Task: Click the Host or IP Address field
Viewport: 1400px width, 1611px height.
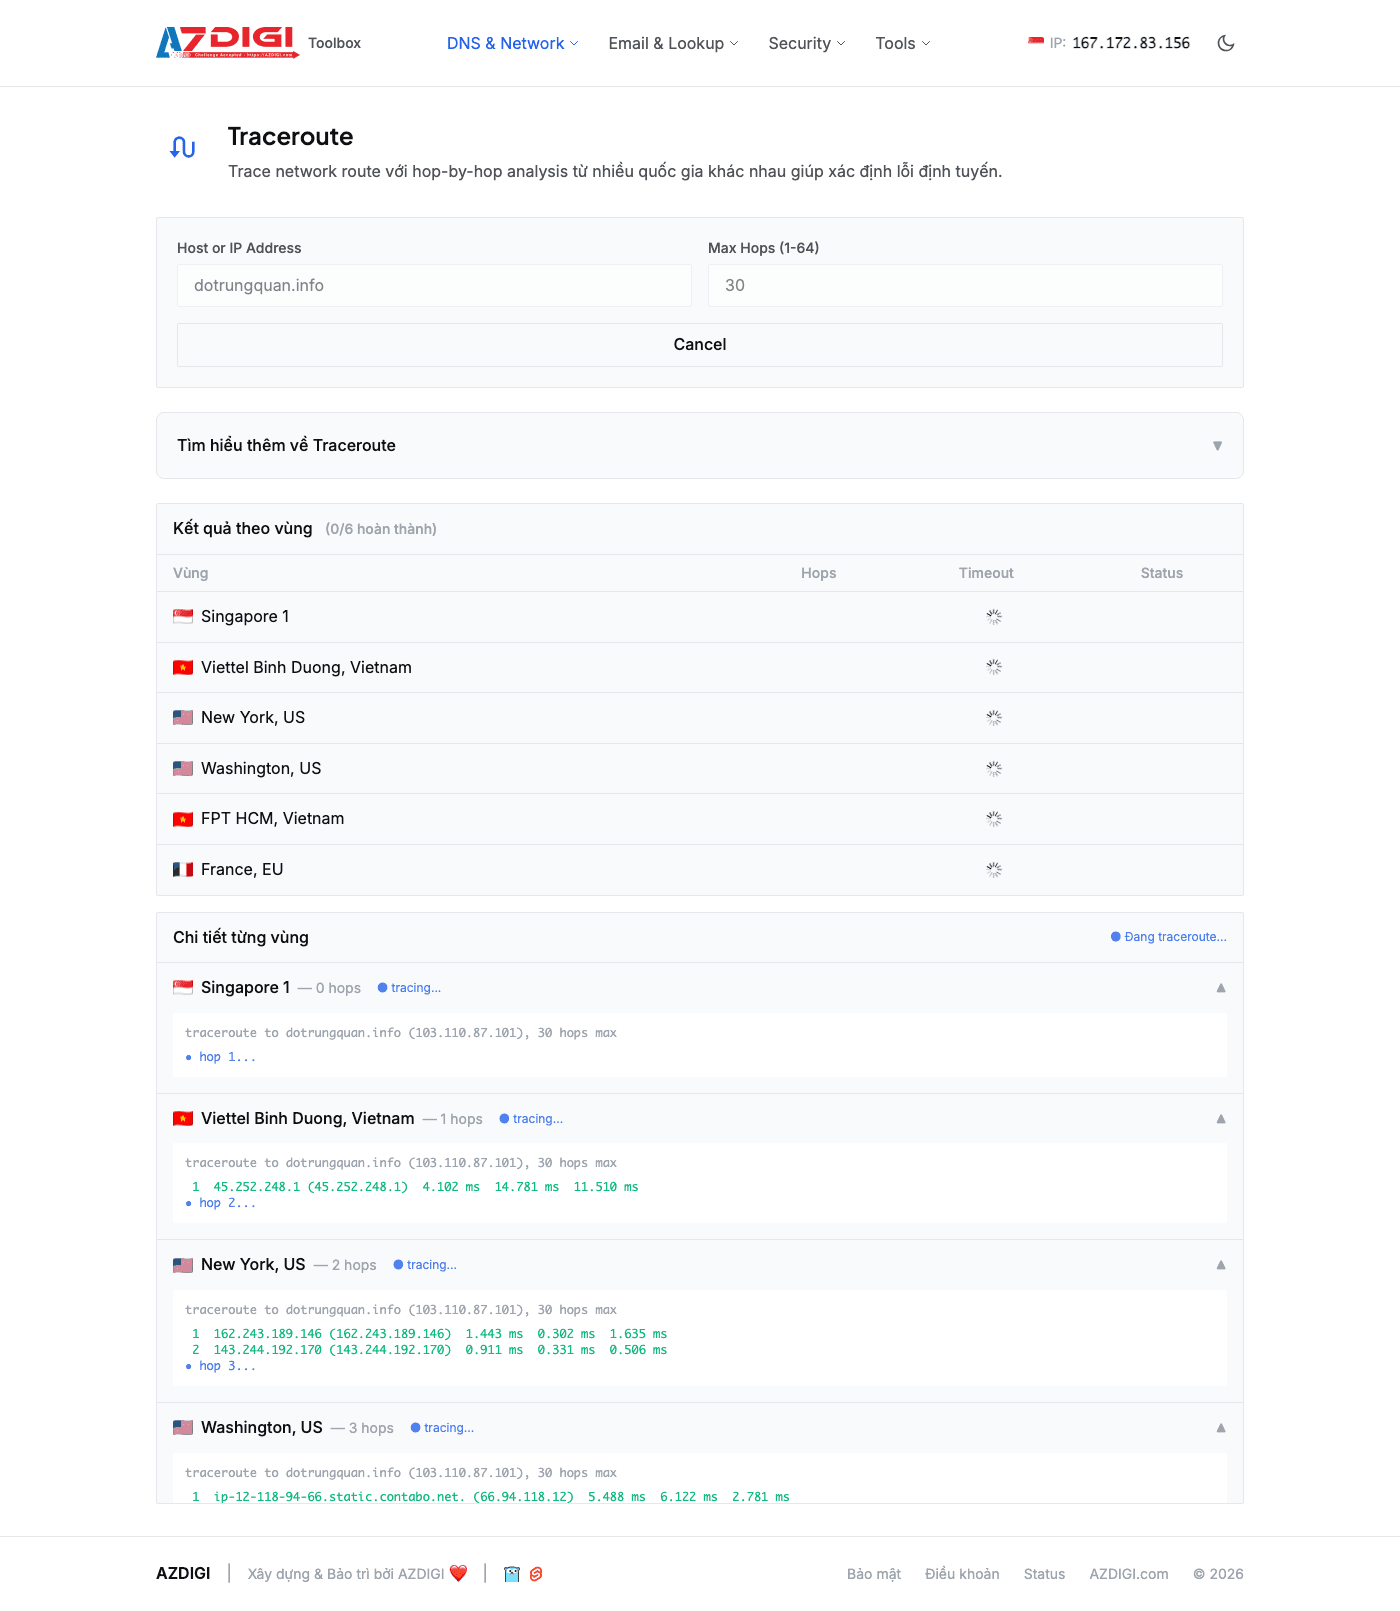Action: (x=434, y=285)
